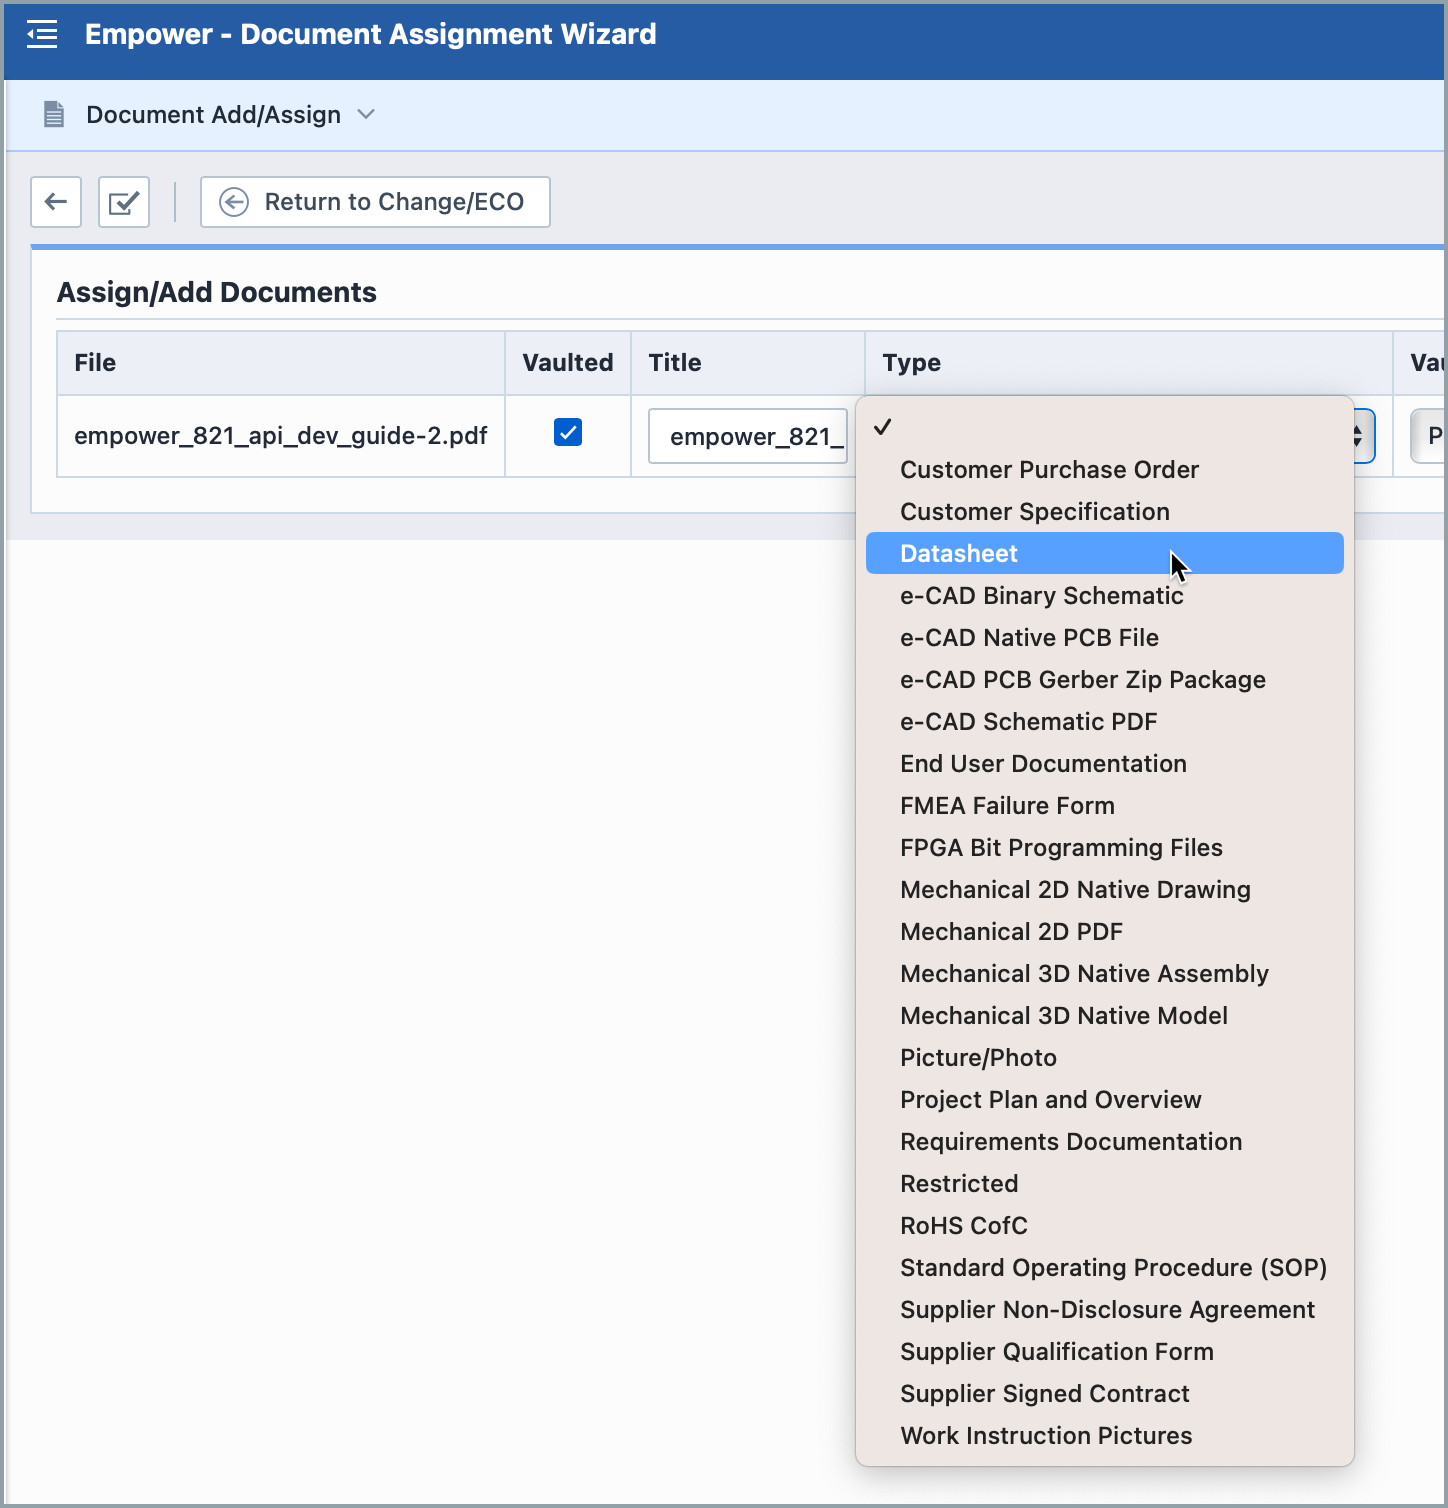
Task: Edit the Title field for empower_821 PDF
Action: [x=748, y=435]
